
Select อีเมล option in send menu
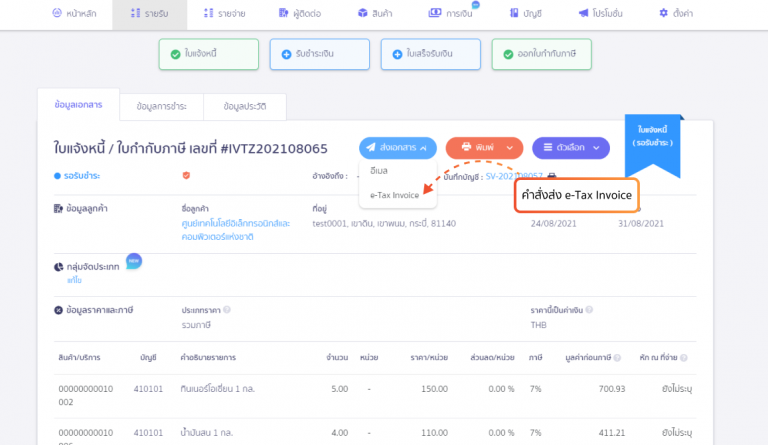(380, 171)
